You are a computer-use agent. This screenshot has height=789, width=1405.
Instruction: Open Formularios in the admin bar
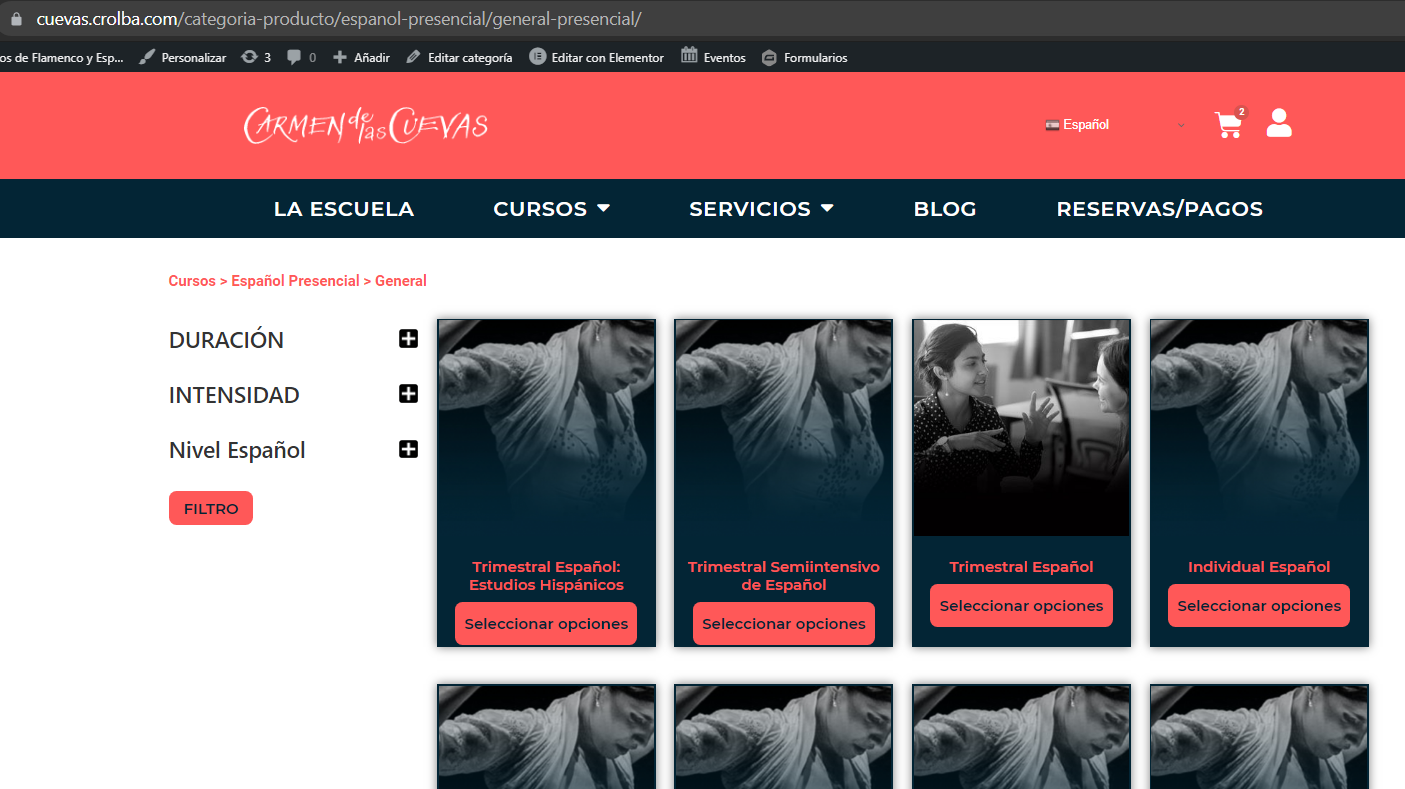(x=804, y=58)
